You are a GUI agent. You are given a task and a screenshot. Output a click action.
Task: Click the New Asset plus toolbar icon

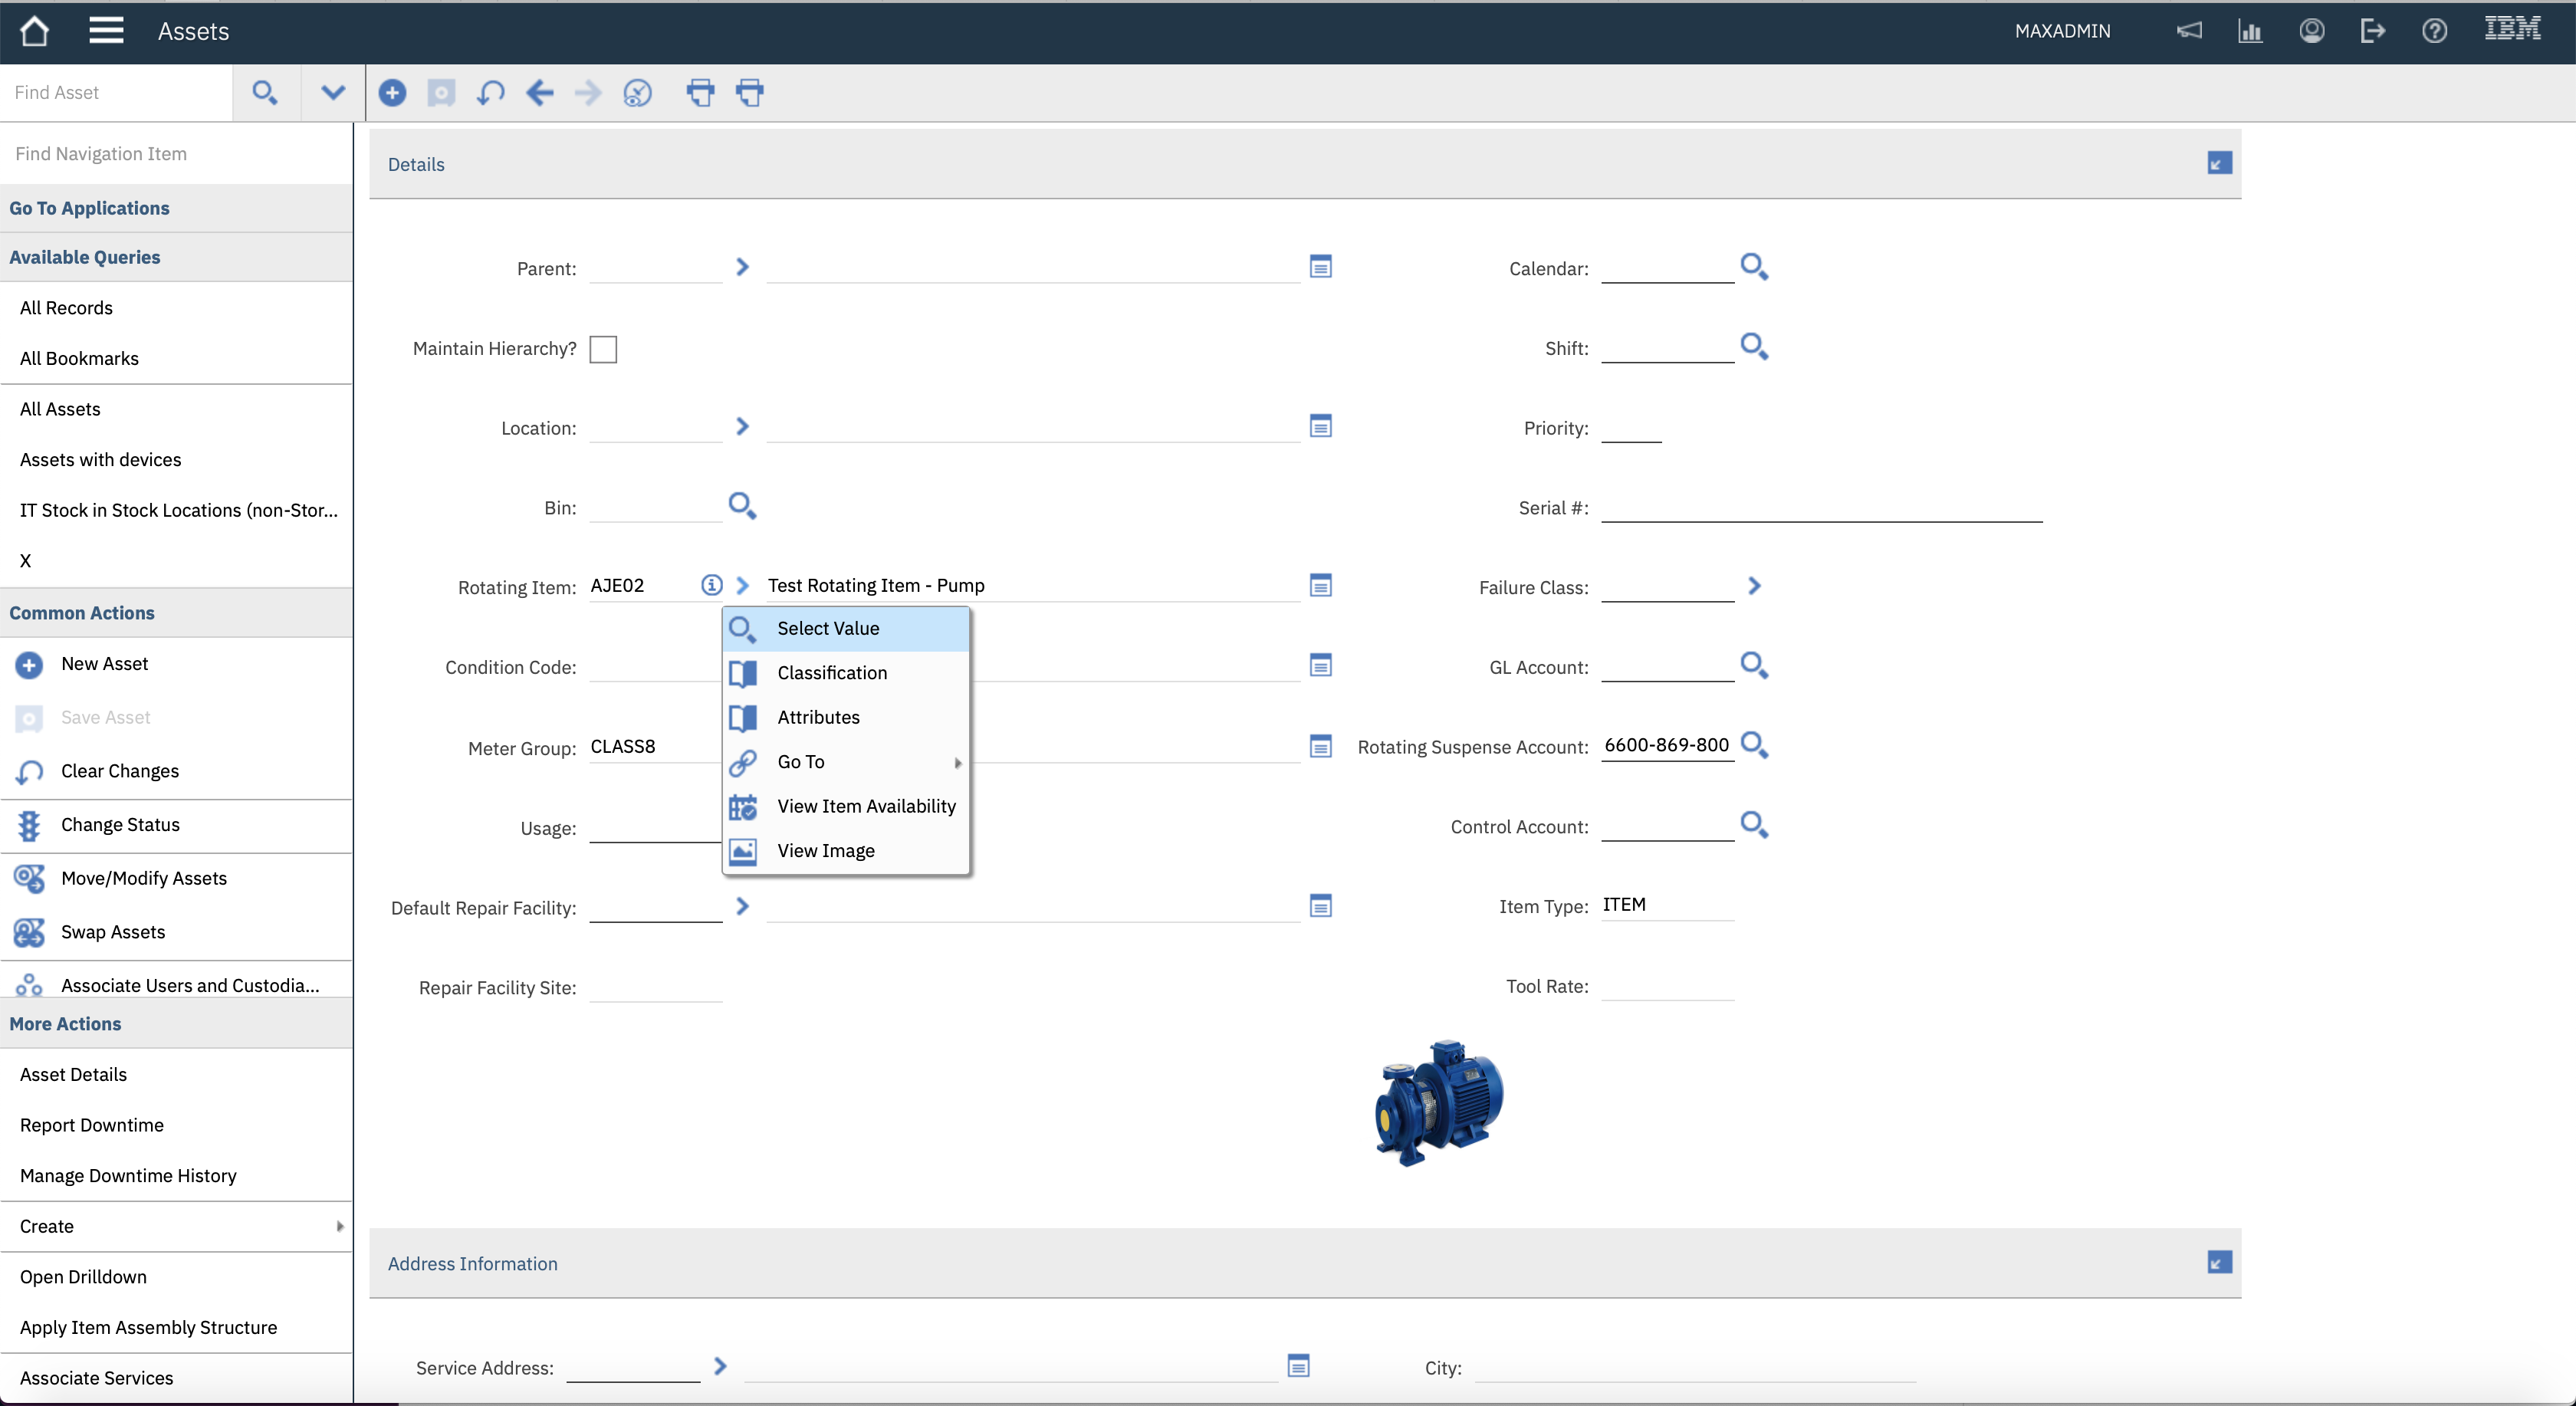pyautogui.click(x=392, y=93)
